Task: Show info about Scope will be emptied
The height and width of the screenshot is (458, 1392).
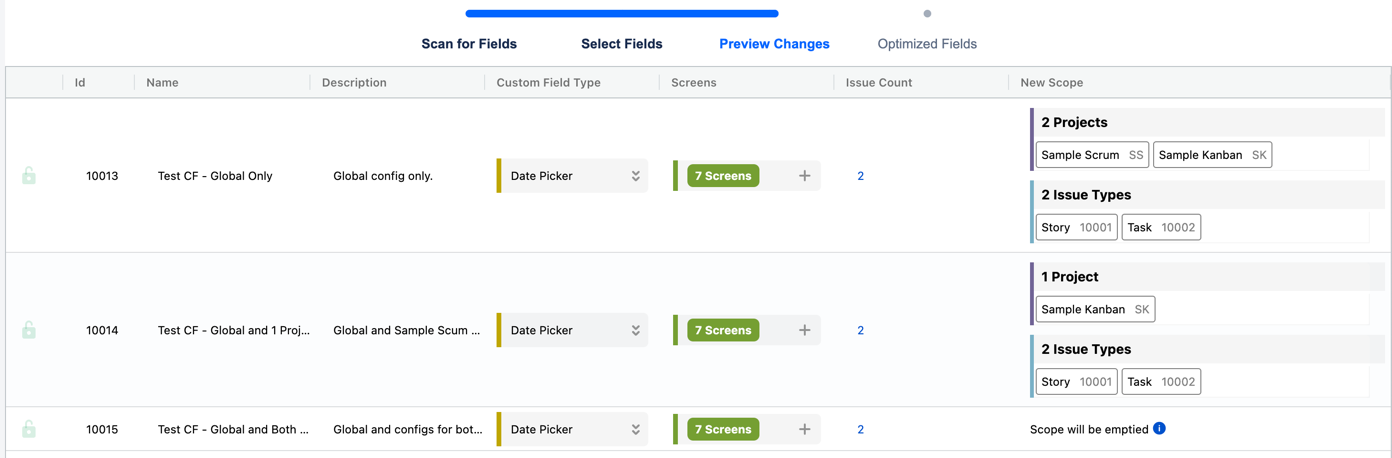Action: (x=1159, y=428)
